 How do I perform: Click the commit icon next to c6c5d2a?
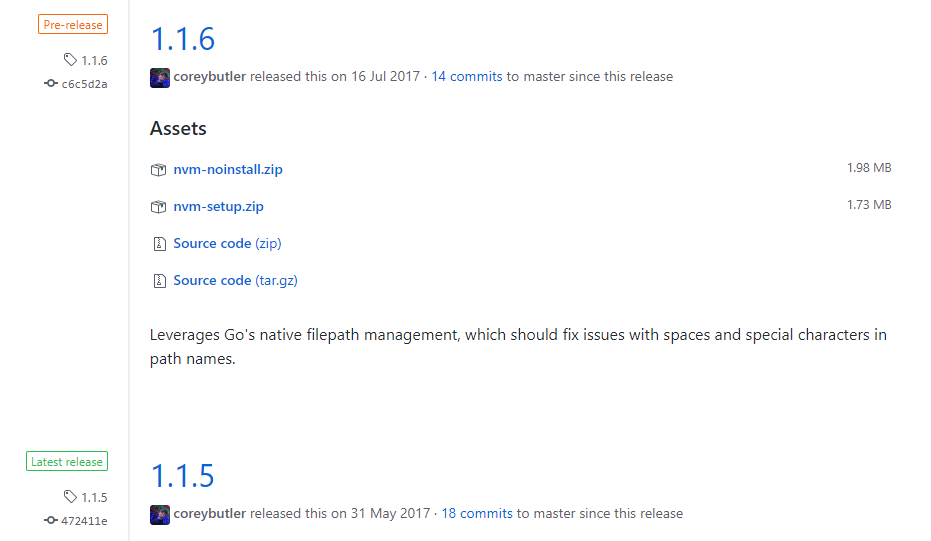[50, 84]
